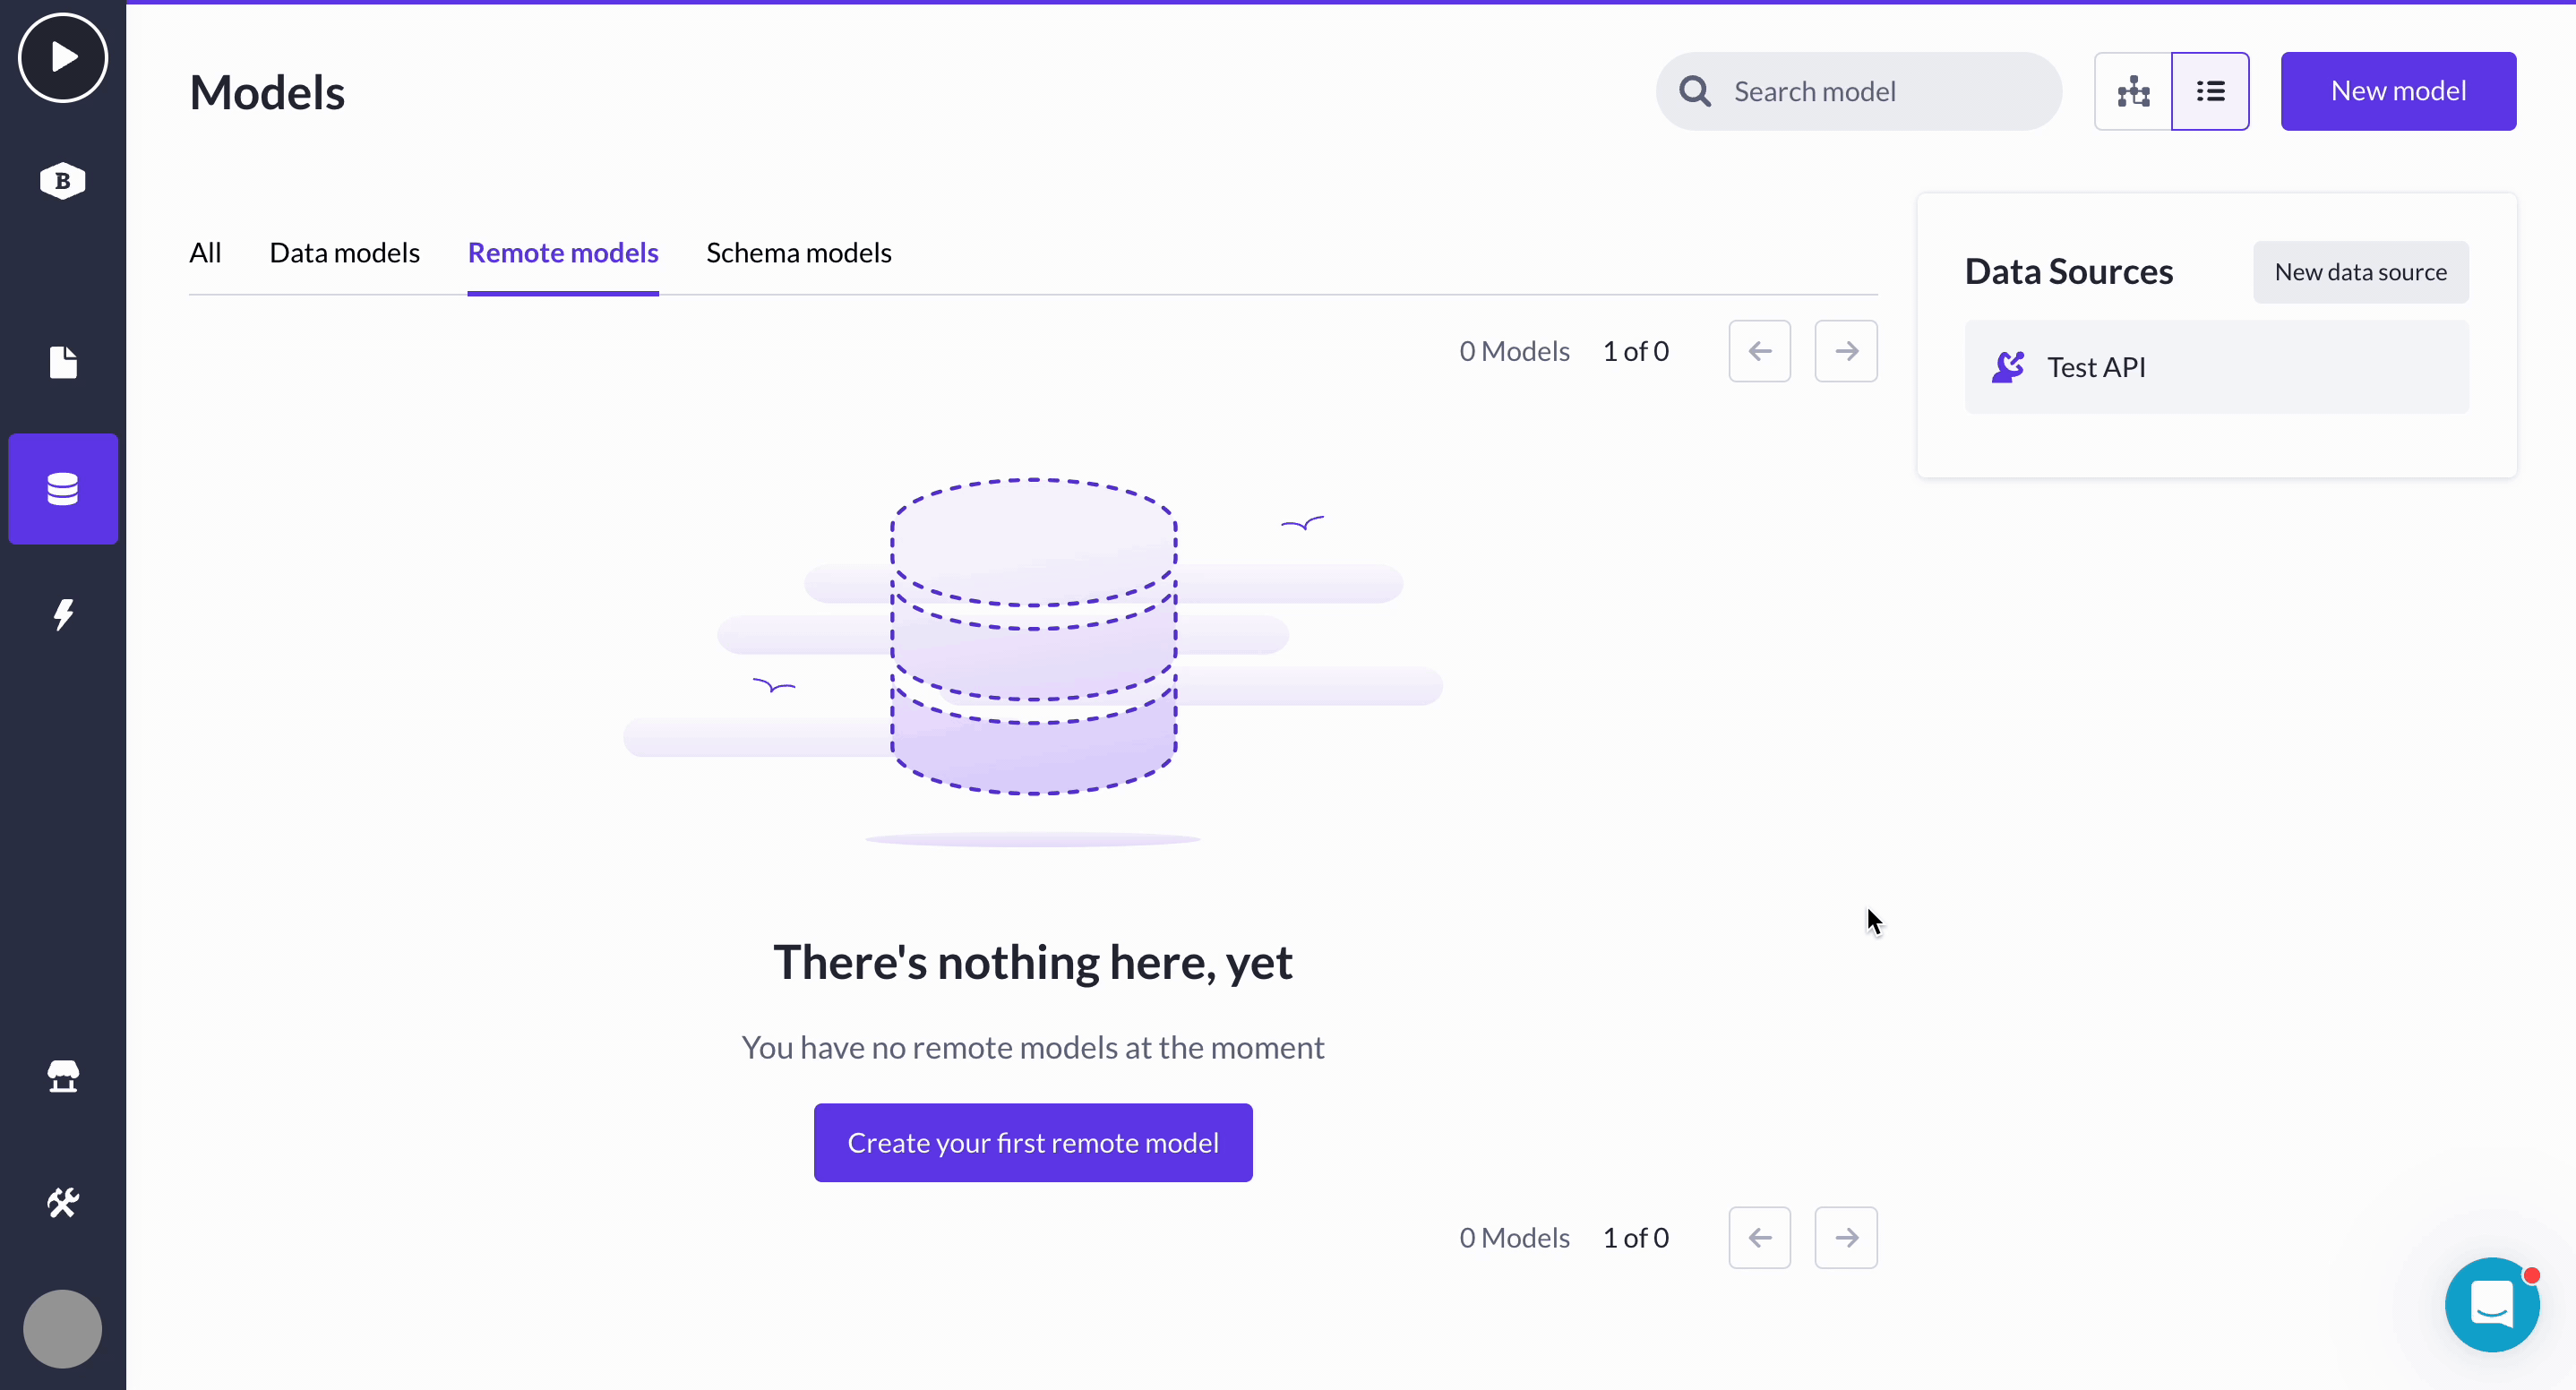Click the Test API data source icon
Screen dimensions: 2576x1390
pos(2008,367)
